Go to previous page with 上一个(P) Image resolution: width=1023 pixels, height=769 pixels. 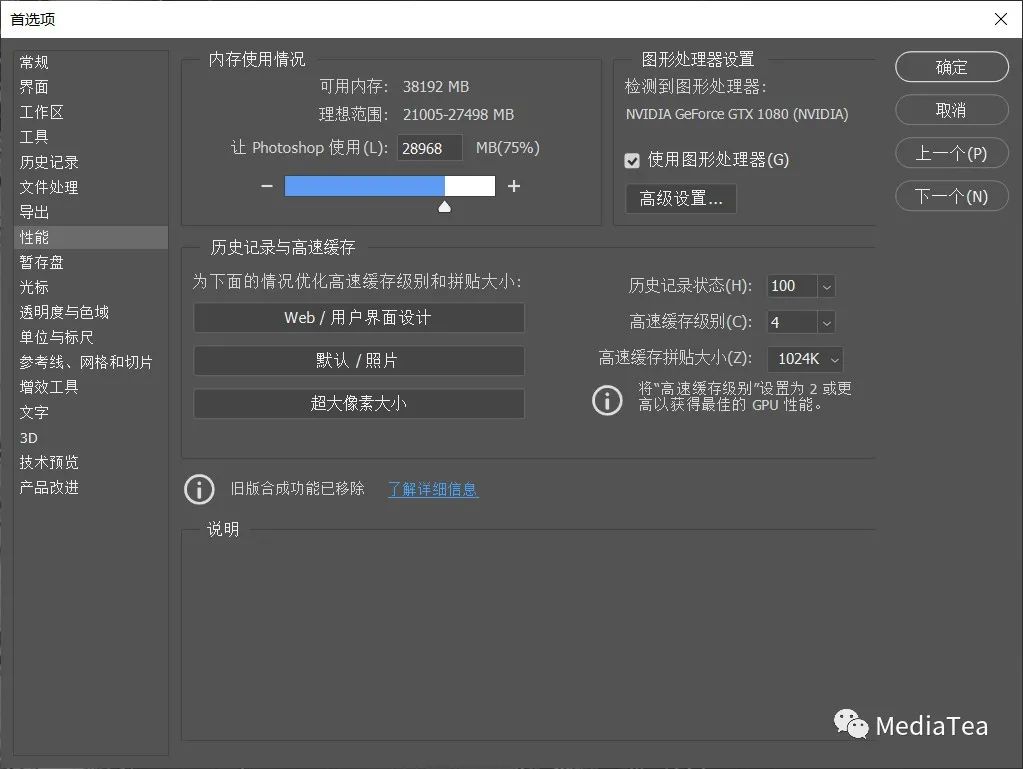tap(952, 153)
